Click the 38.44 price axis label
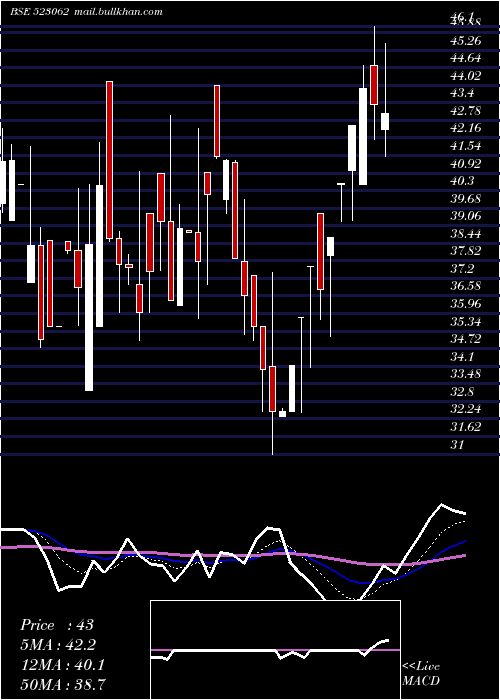The height and width of the screenshot is (700, 500). pos(466,234)
